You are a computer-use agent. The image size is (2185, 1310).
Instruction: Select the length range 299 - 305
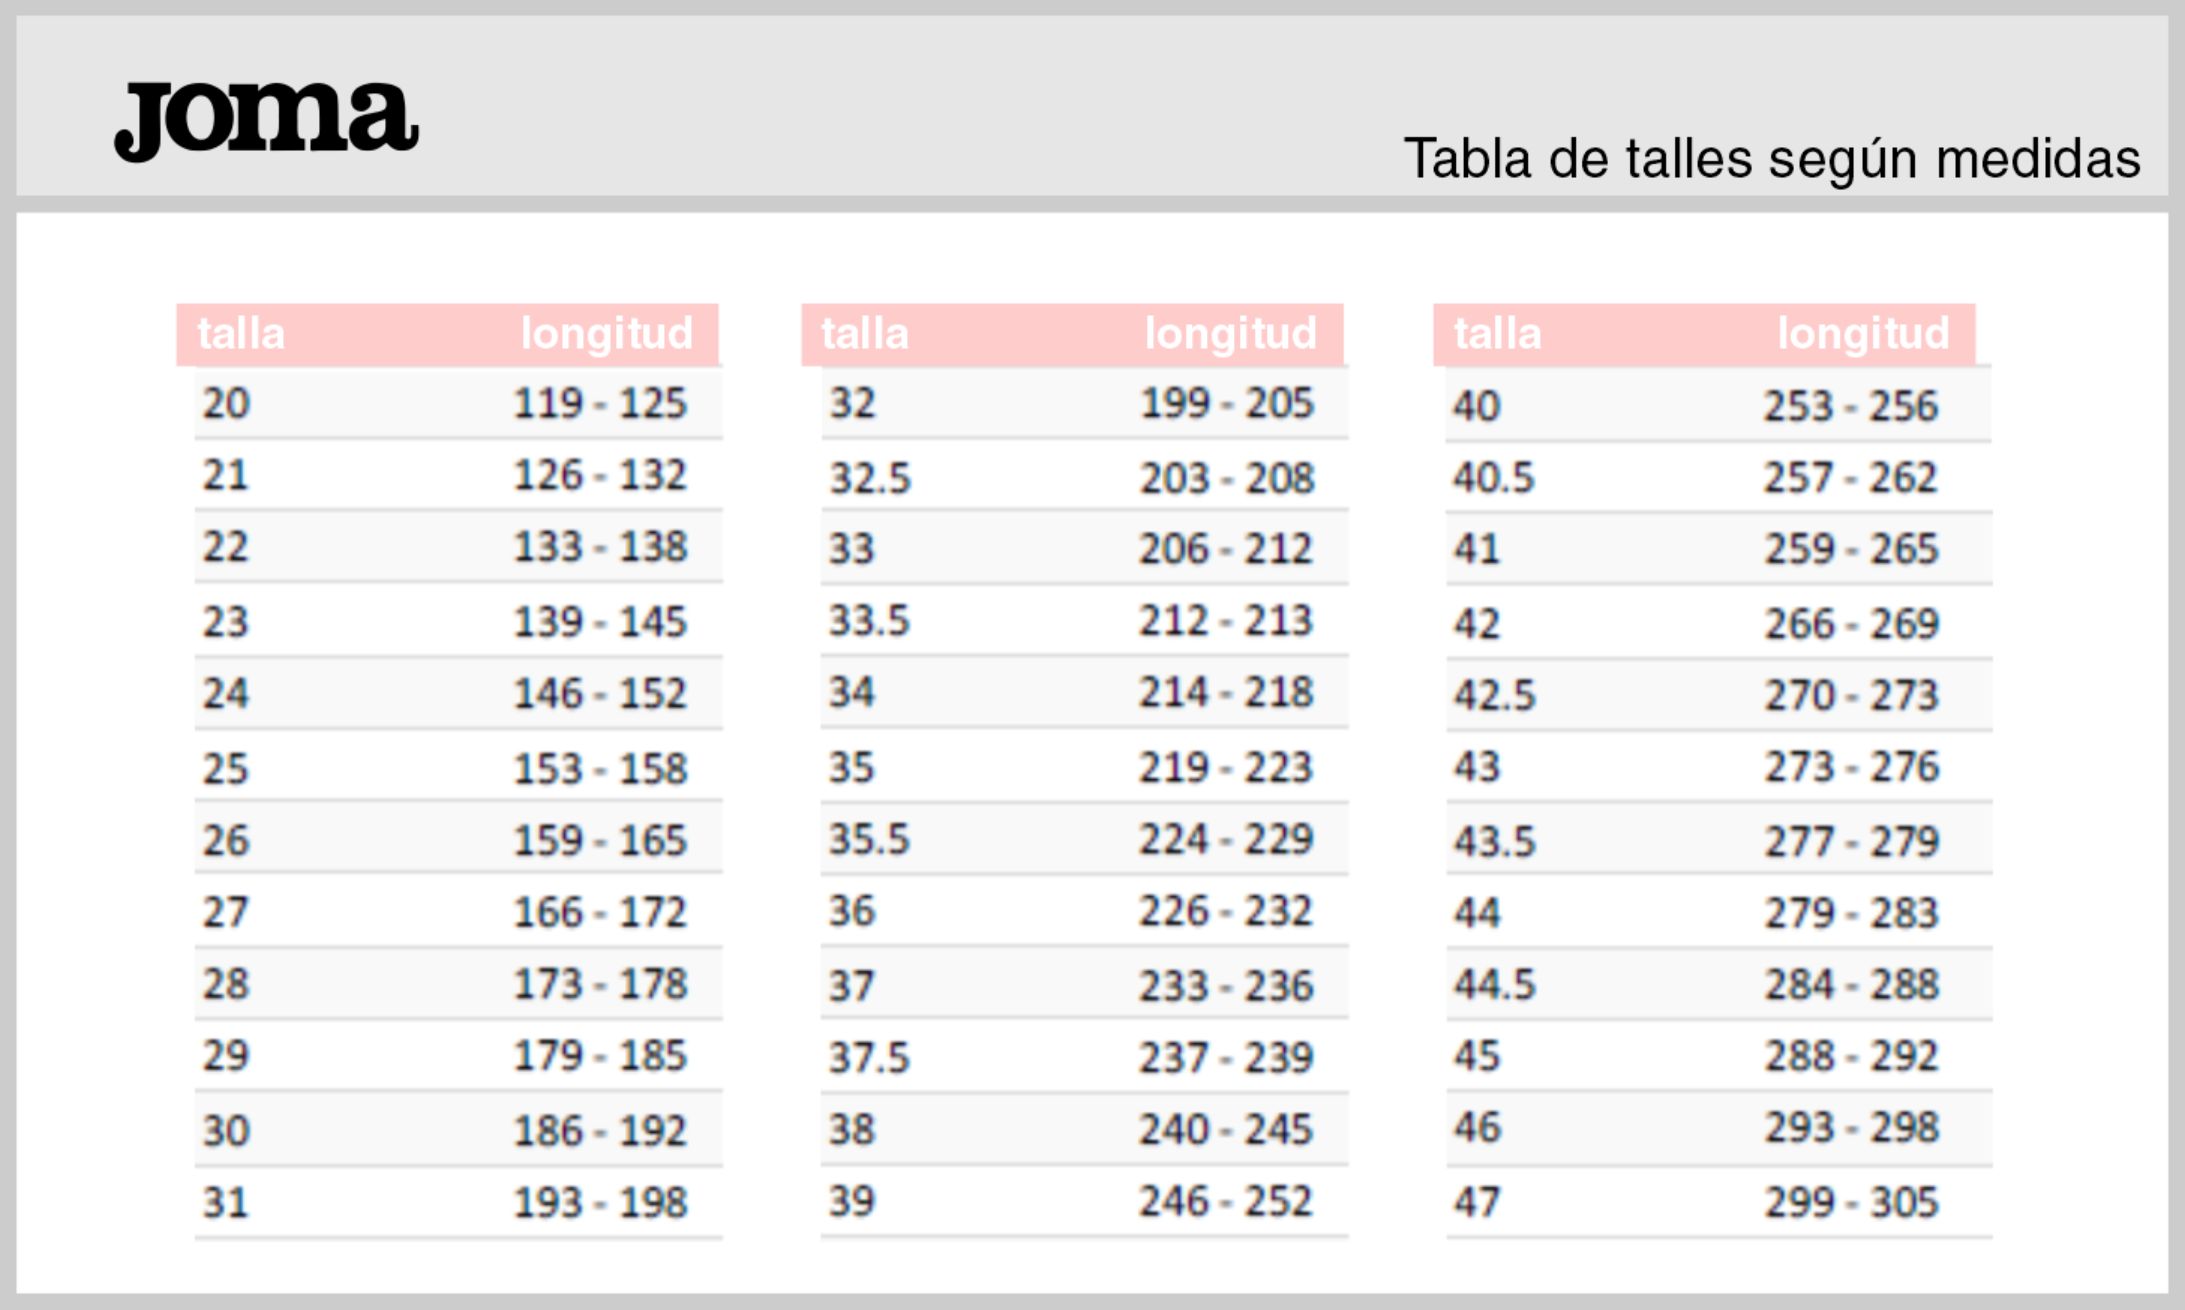tap(1851, 1202)
